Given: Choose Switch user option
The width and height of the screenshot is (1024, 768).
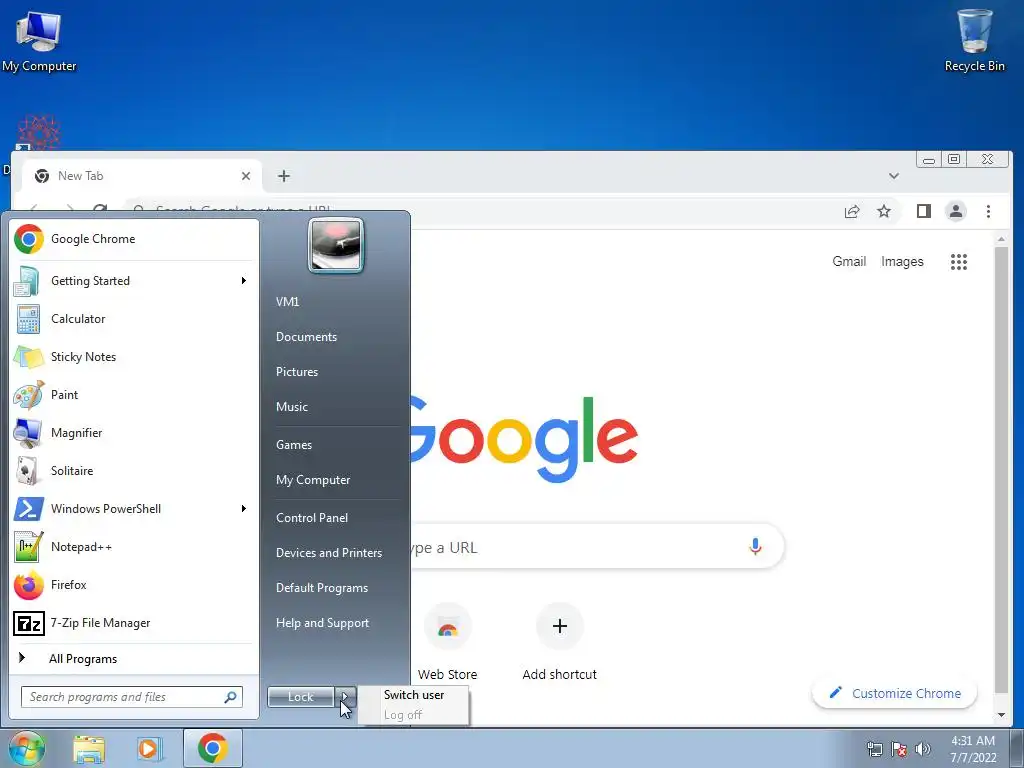Looking at the screenshot, I should click(x=414, y=695).
